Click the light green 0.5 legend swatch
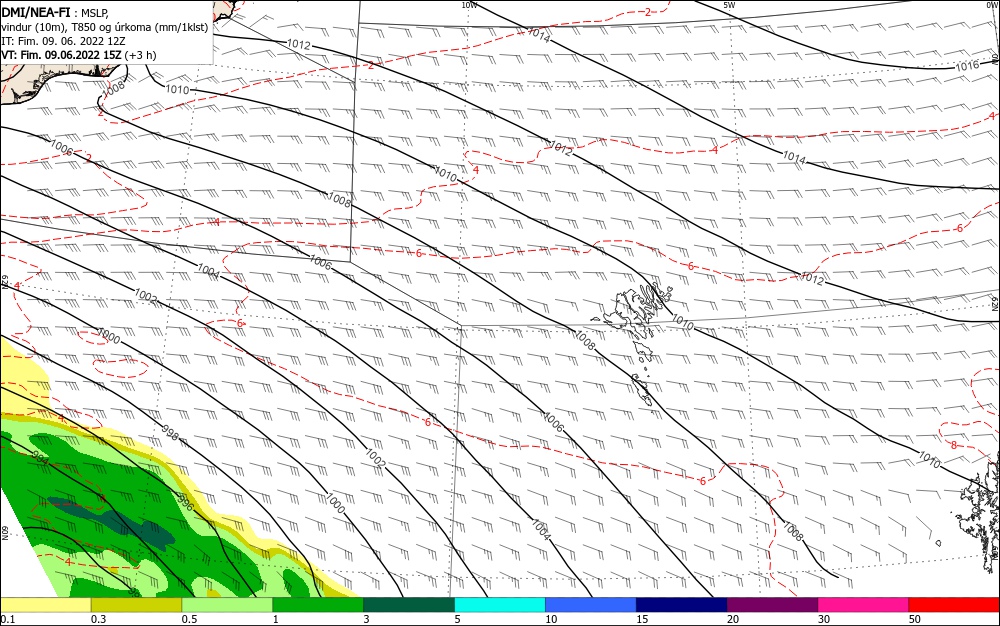The width and height of the screenshot is (1000, 626). 227,605
